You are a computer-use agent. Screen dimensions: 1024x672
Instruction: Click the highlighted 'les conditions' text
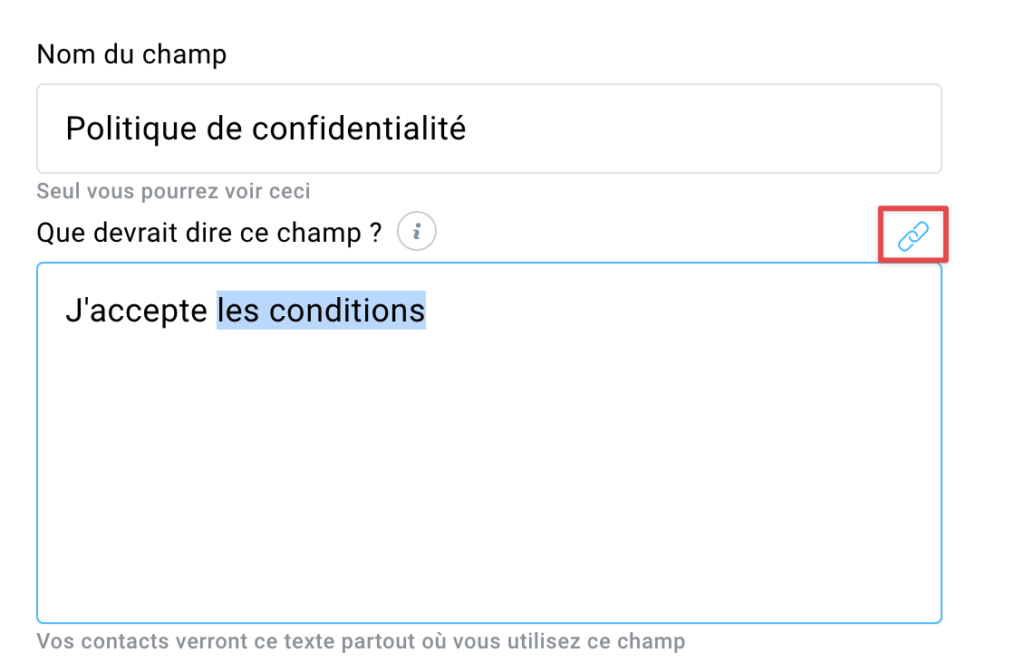[321, 310]
